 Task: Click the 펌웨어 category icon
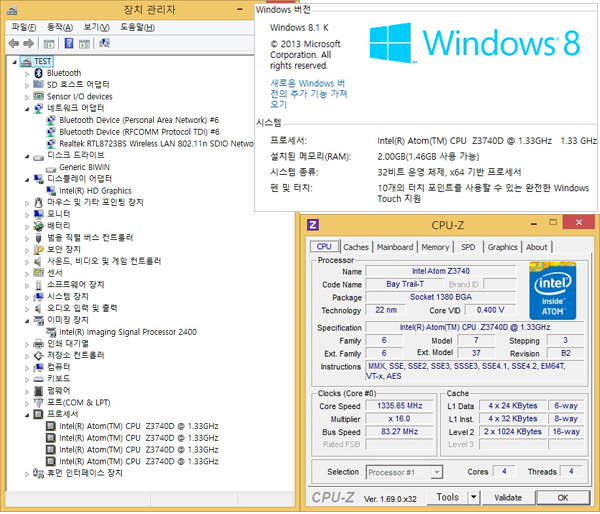click(x=38, y=391)
